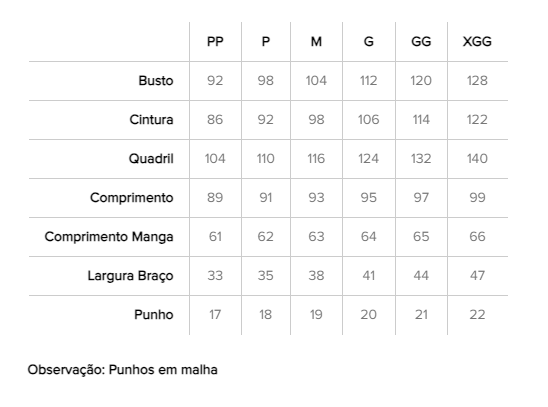548x407 pixels.
Task: Click Busto value 128 for XGG
Action: 477,81
